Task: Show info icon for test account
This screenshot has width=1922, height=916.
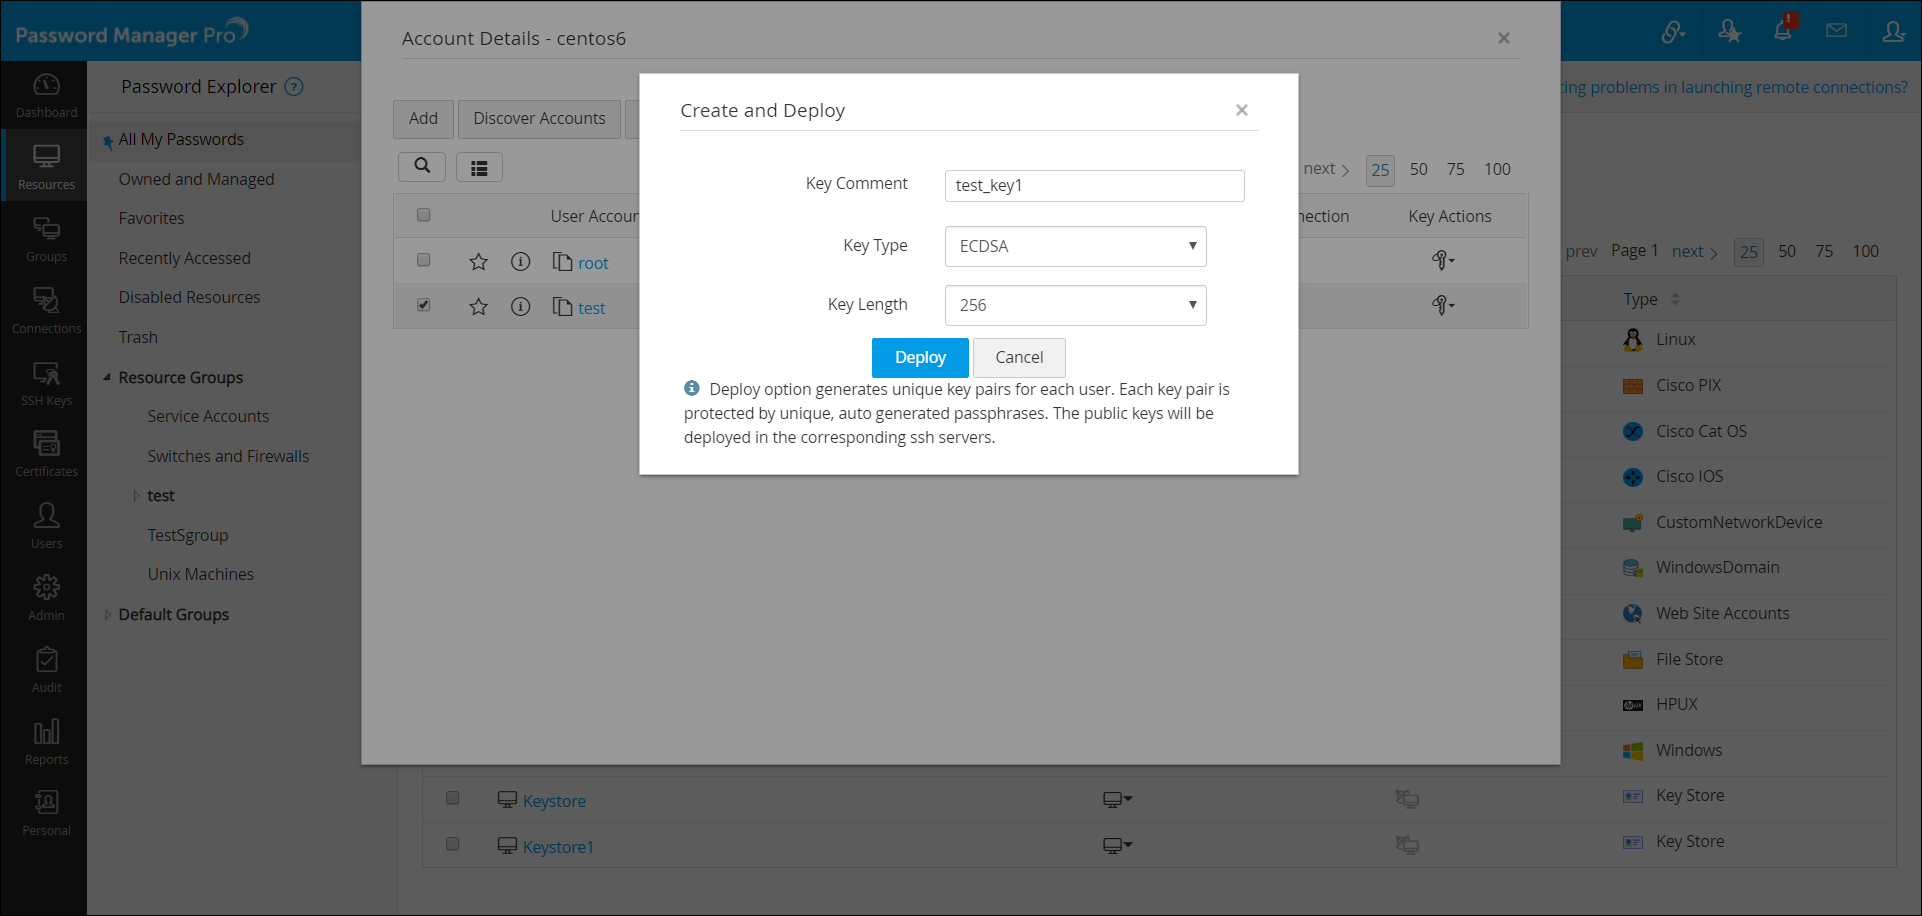Action: click(520, 307)
